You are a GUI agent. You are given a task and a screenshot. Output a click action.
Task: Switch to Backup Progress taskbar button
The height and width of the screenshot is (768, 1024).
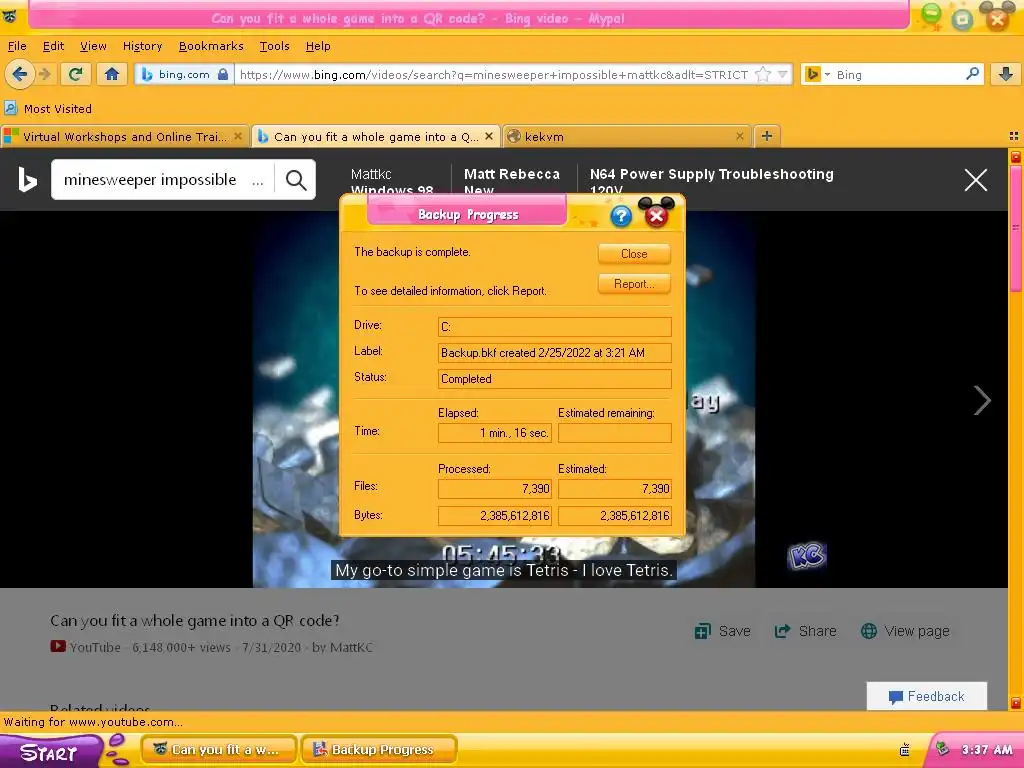[379, 750]
